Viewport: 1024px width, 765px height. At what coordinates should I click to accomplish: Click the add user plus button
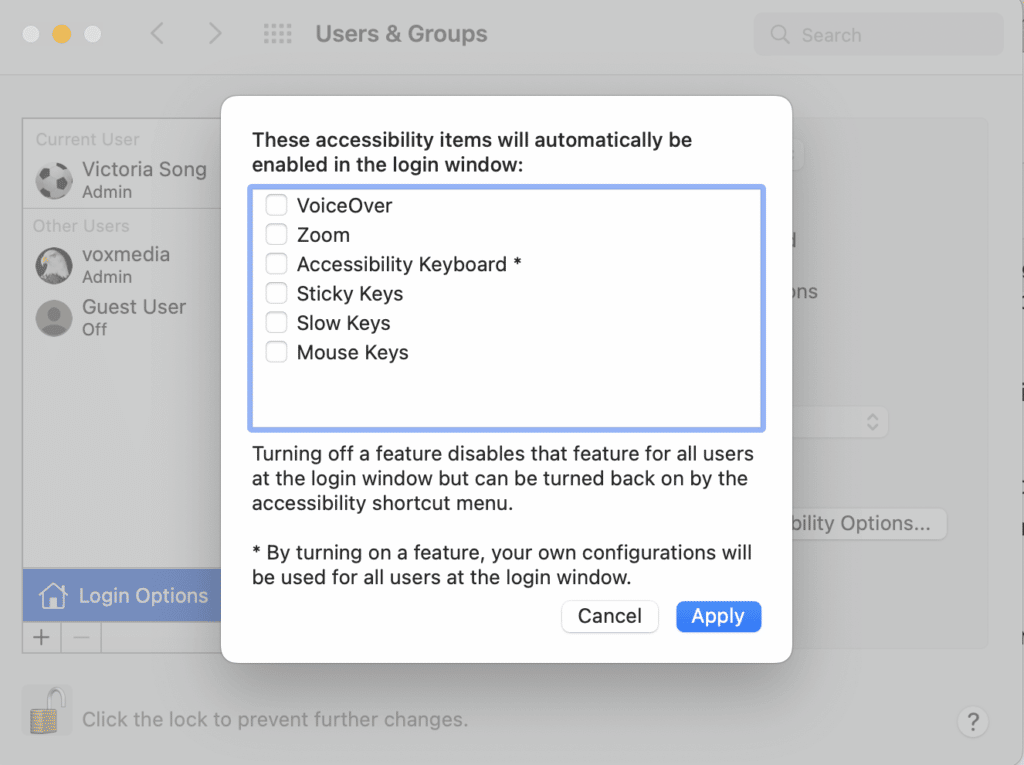(x=41, y=637)
